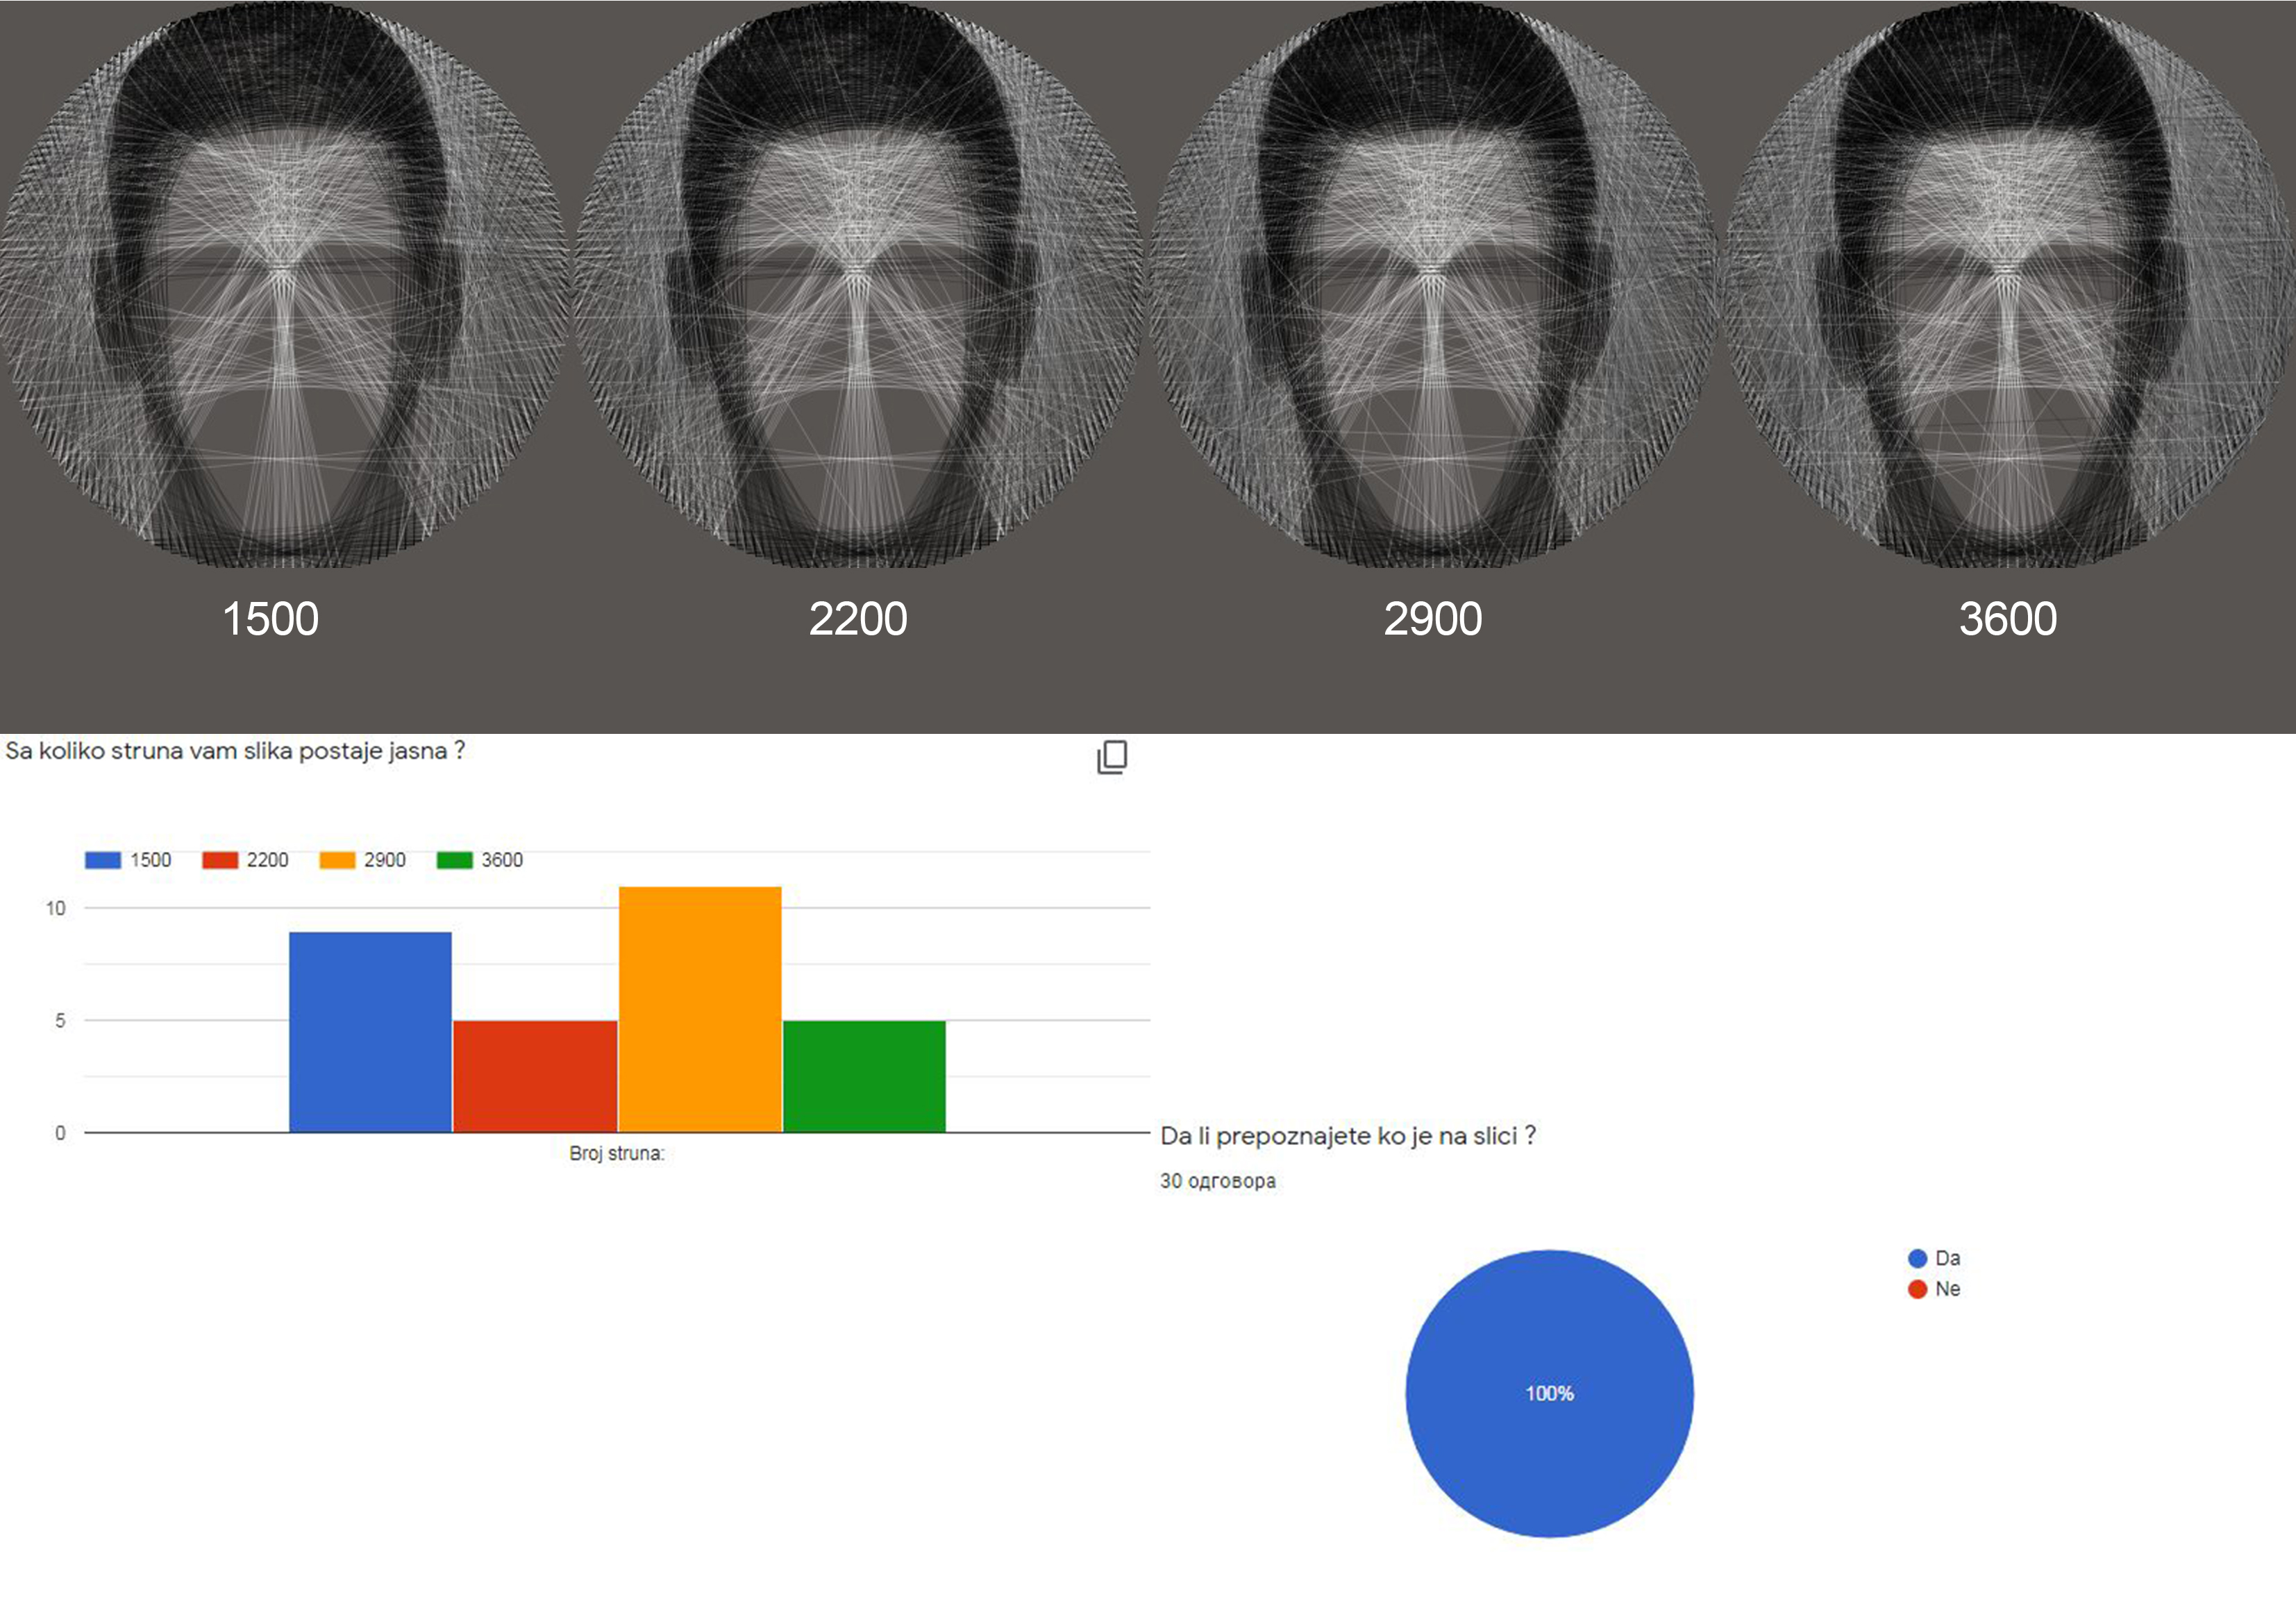This screenshot has height=1624, width=2296.
Task: Click the '10' y-axis value
Action: pos(55,908)
